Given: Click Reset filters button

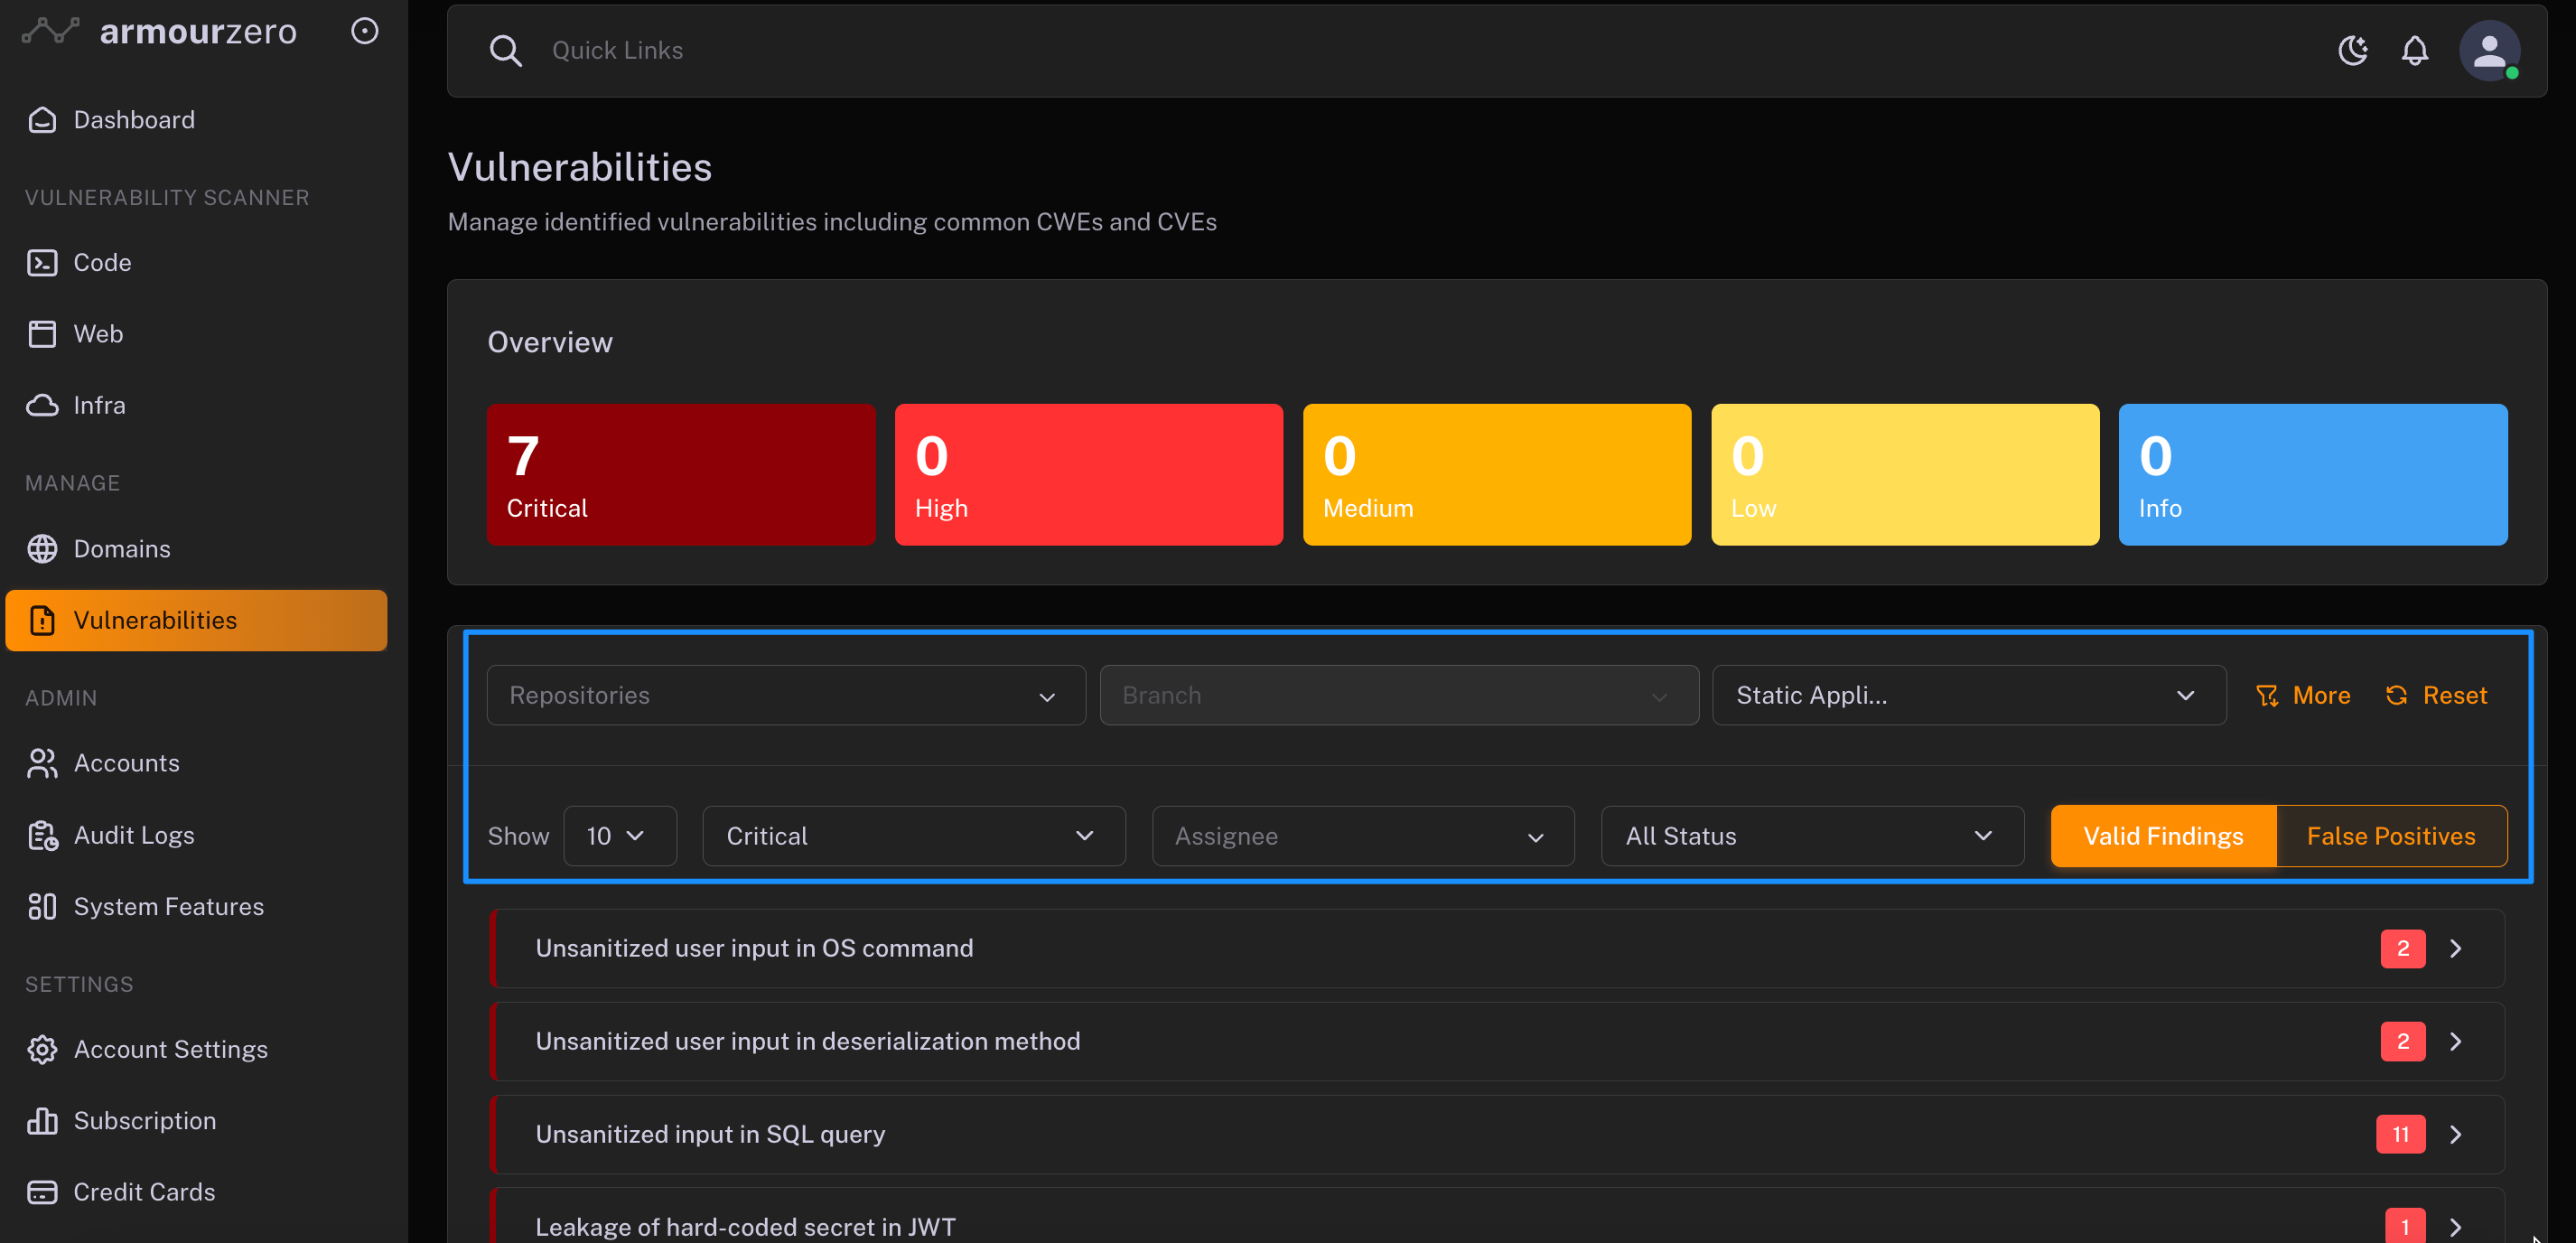Looking at the screenshot, I should point(2436,695).
